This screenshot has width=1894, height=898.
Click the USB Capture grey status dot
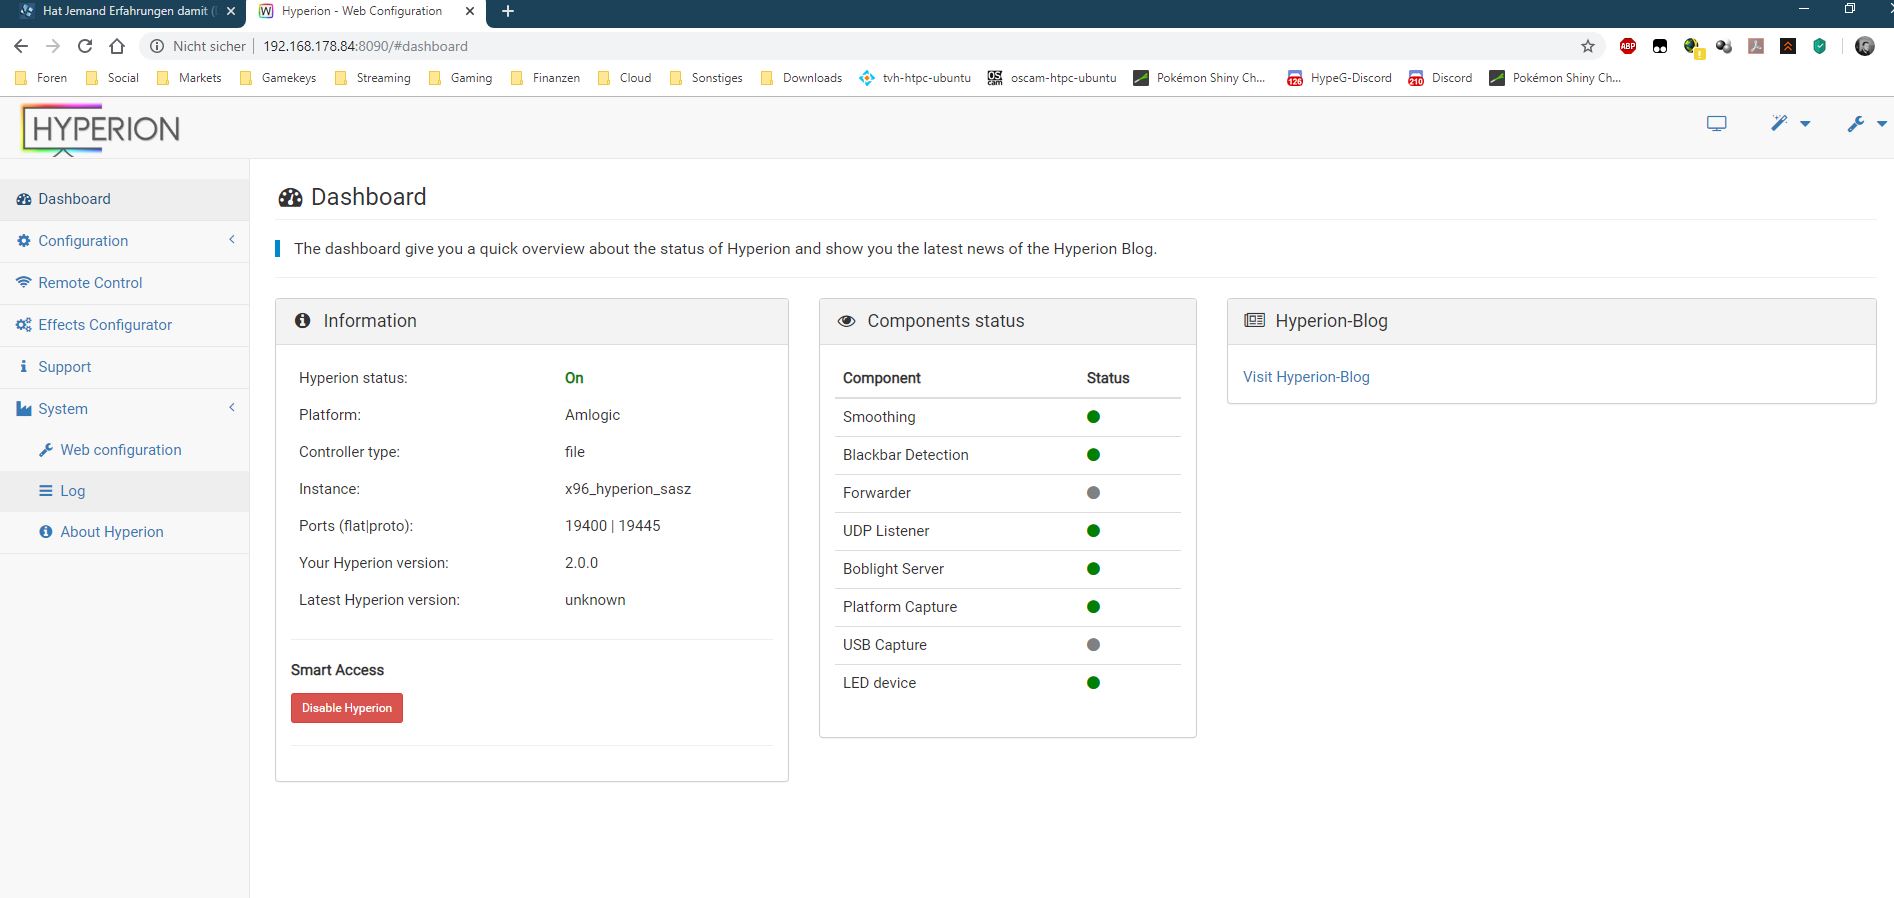[1093, 645]
